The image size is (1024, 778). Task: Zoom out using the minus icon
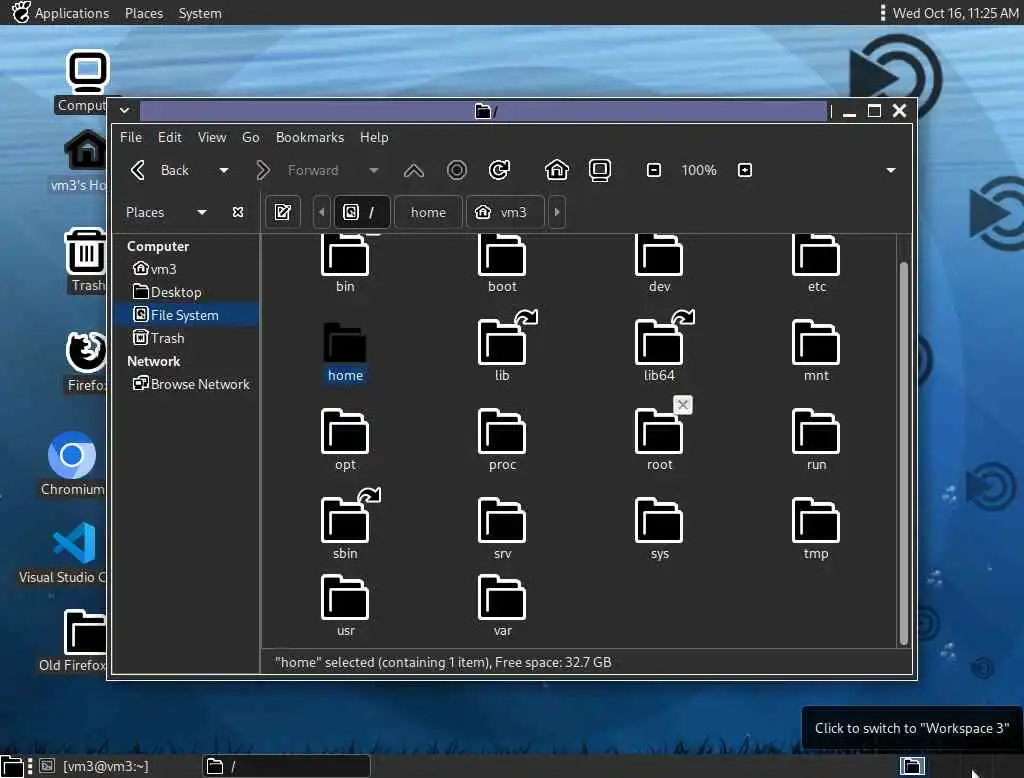tap(654, 170)
